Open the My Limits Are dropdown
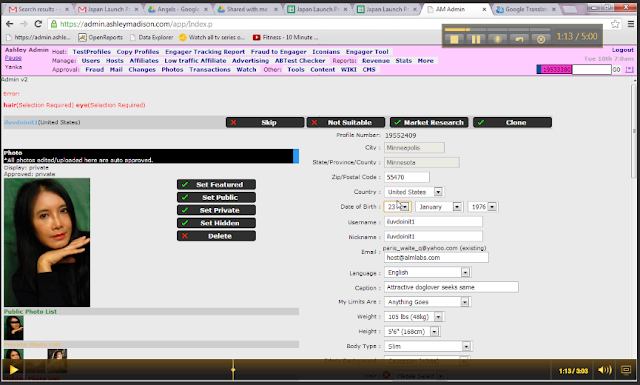Viewport: 640px width, 385px height. [x=427, y=302]
